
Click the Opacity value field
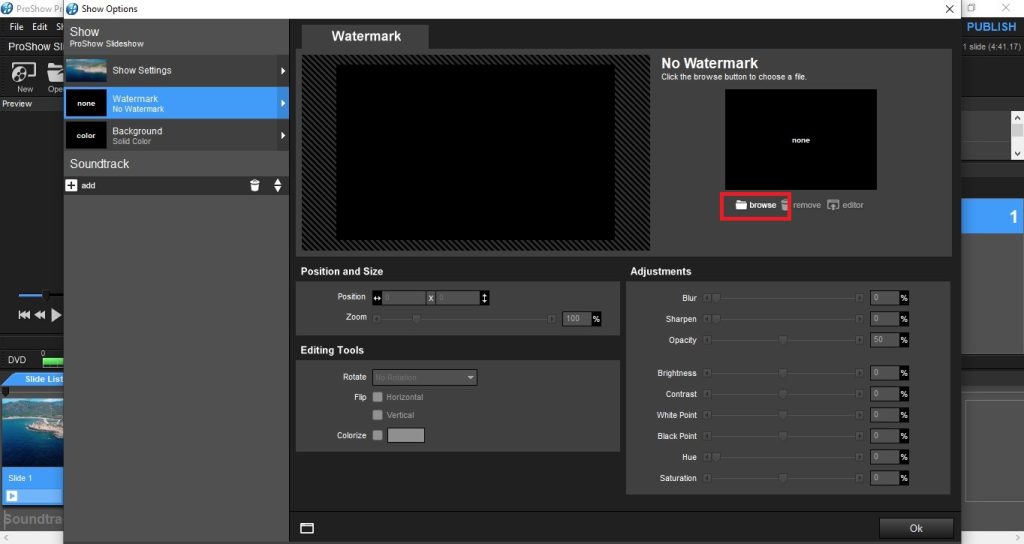coord(885,340)
